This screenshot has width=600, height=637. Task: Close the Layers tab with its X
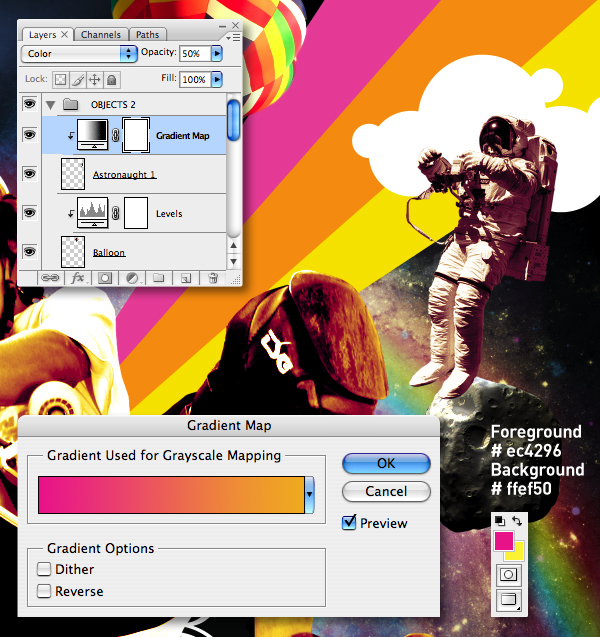click(x=65, y=35)
